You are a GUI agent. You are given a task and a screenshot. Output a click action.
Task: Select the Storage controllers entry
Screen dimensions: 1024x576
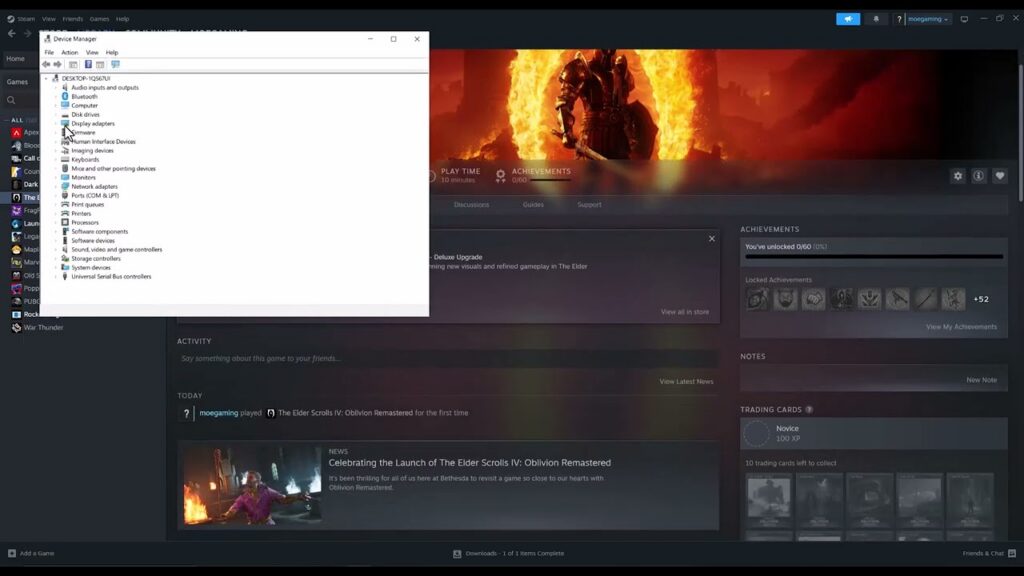(x=95, y=259)
